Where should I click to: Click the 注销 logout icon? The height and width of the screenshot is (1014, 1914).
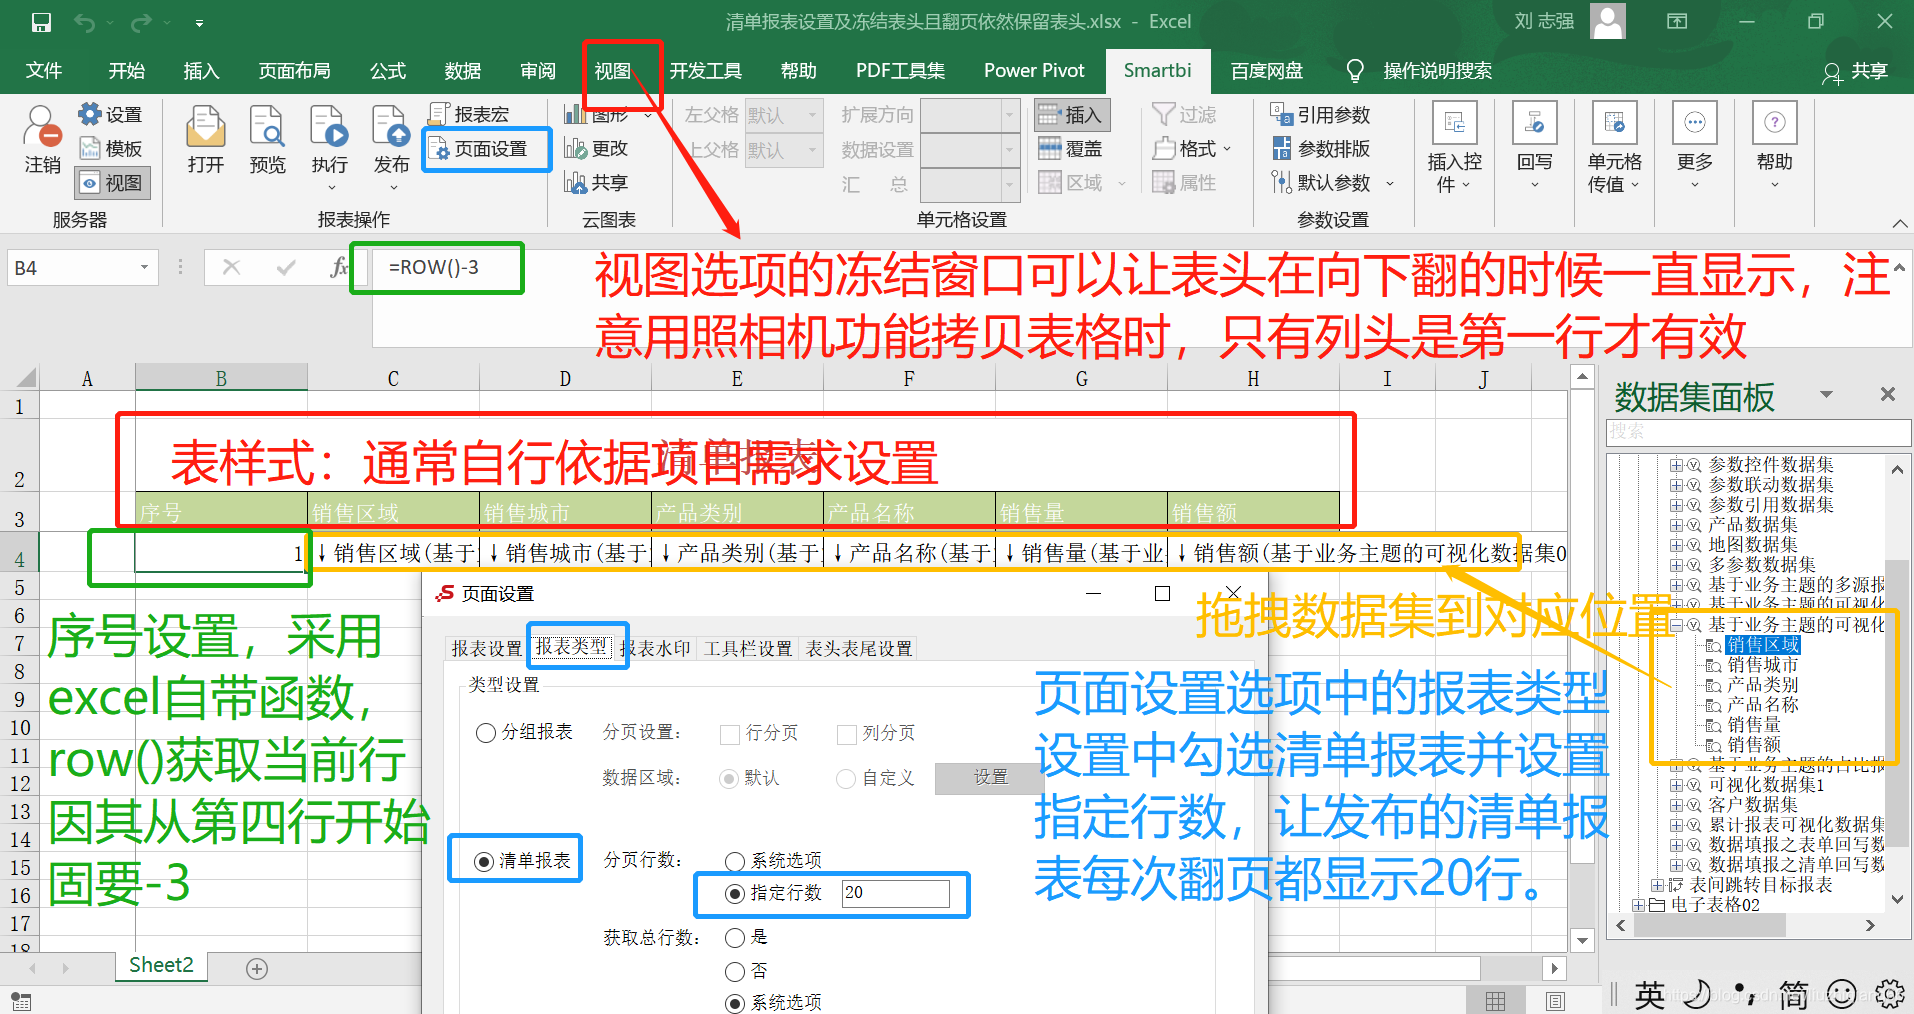[42, 126]
